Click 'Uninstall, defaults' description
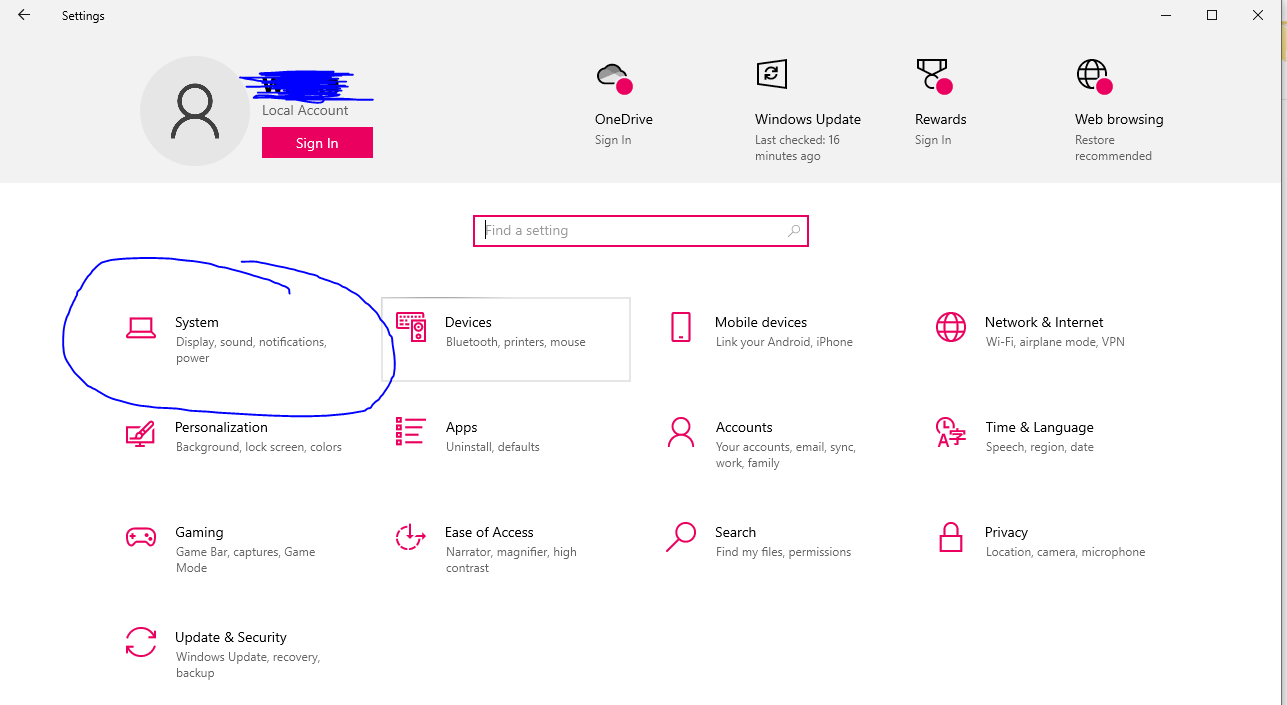The width and height of the screenshot is (1287, 705). click(x=493, y=447)
